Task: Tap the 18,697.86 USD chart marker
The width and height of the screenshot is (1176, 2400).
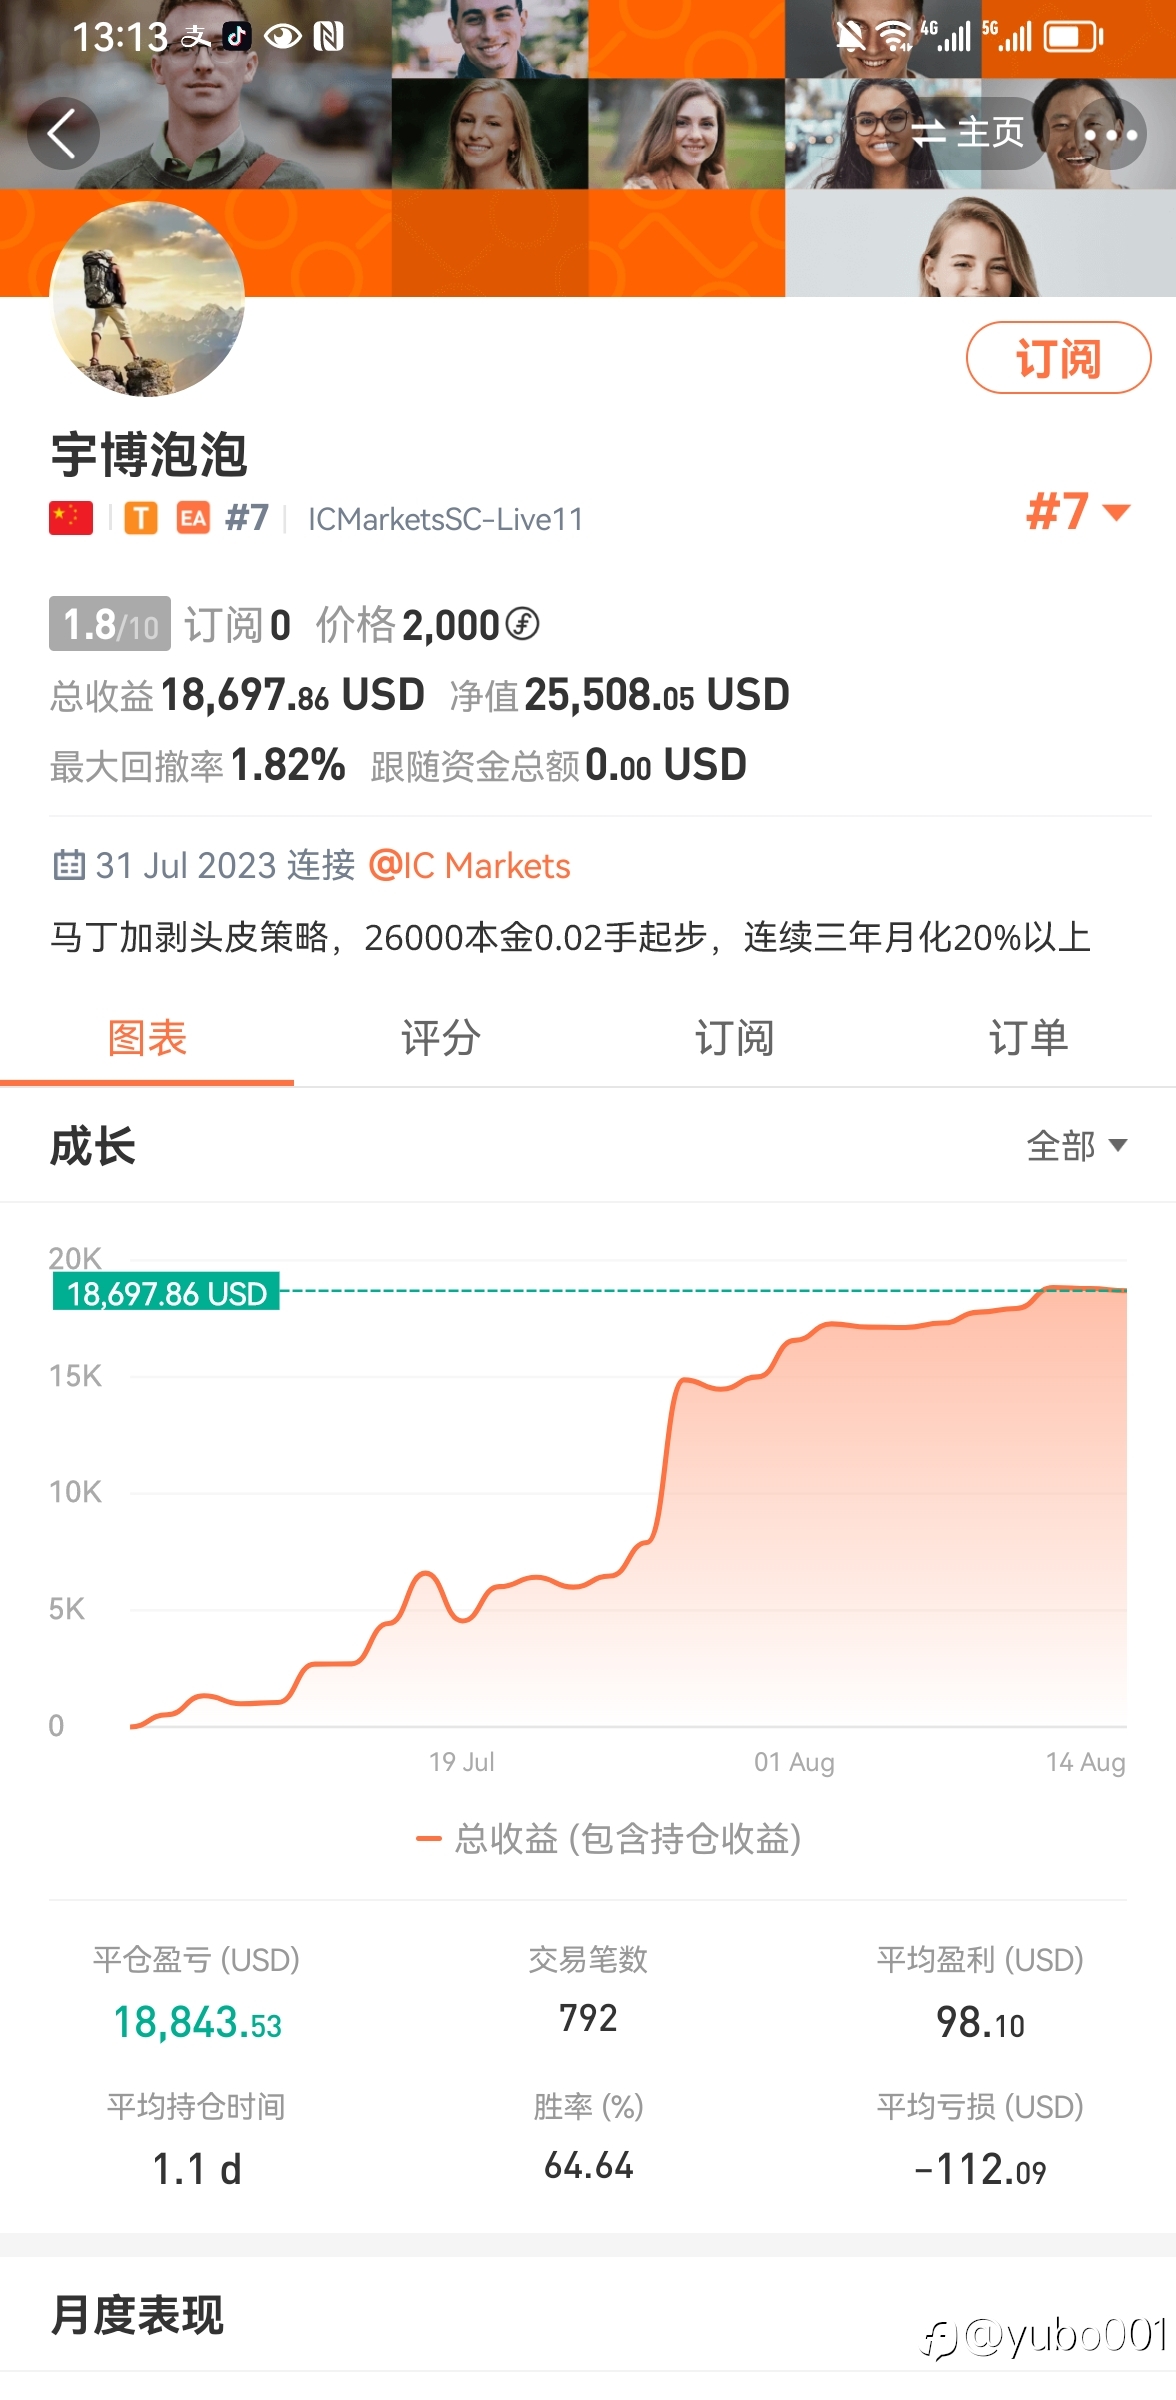Action: (x=166, y=1293)
